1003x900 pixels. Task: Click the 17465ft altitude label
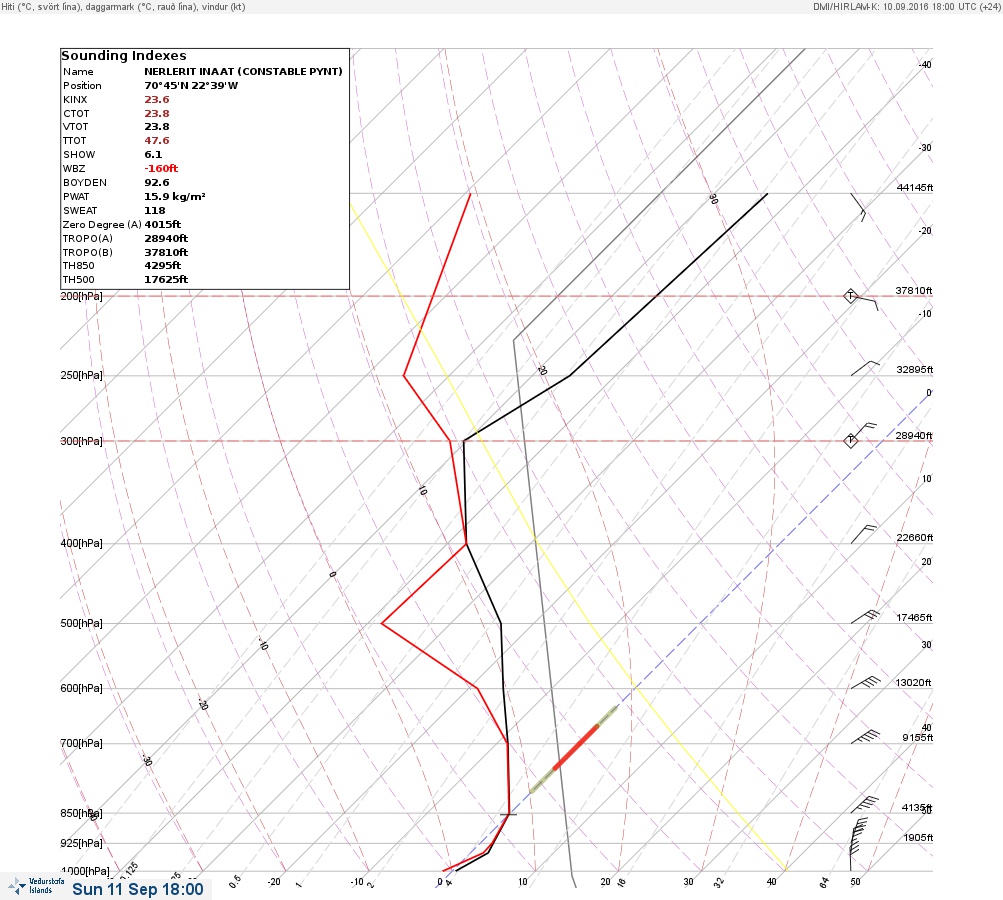[x=915, y=617]
